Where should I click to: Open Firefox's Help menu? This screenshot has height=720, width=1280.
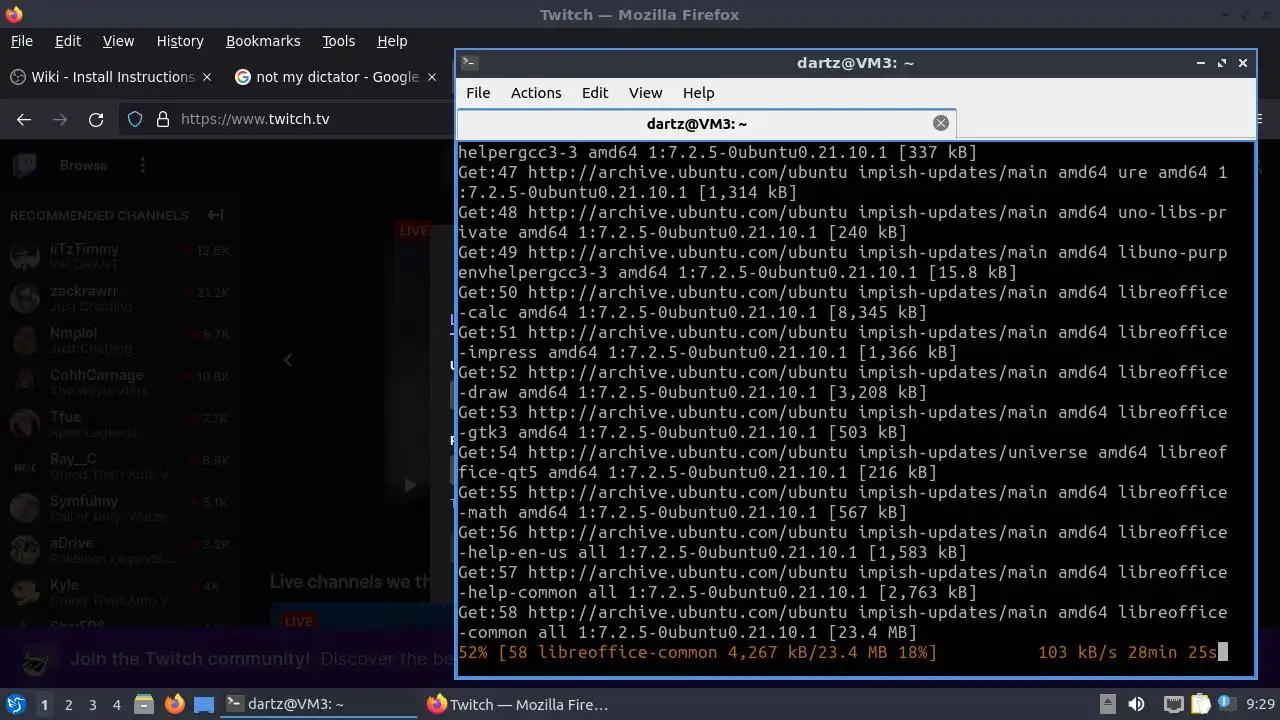pos(392,41)
